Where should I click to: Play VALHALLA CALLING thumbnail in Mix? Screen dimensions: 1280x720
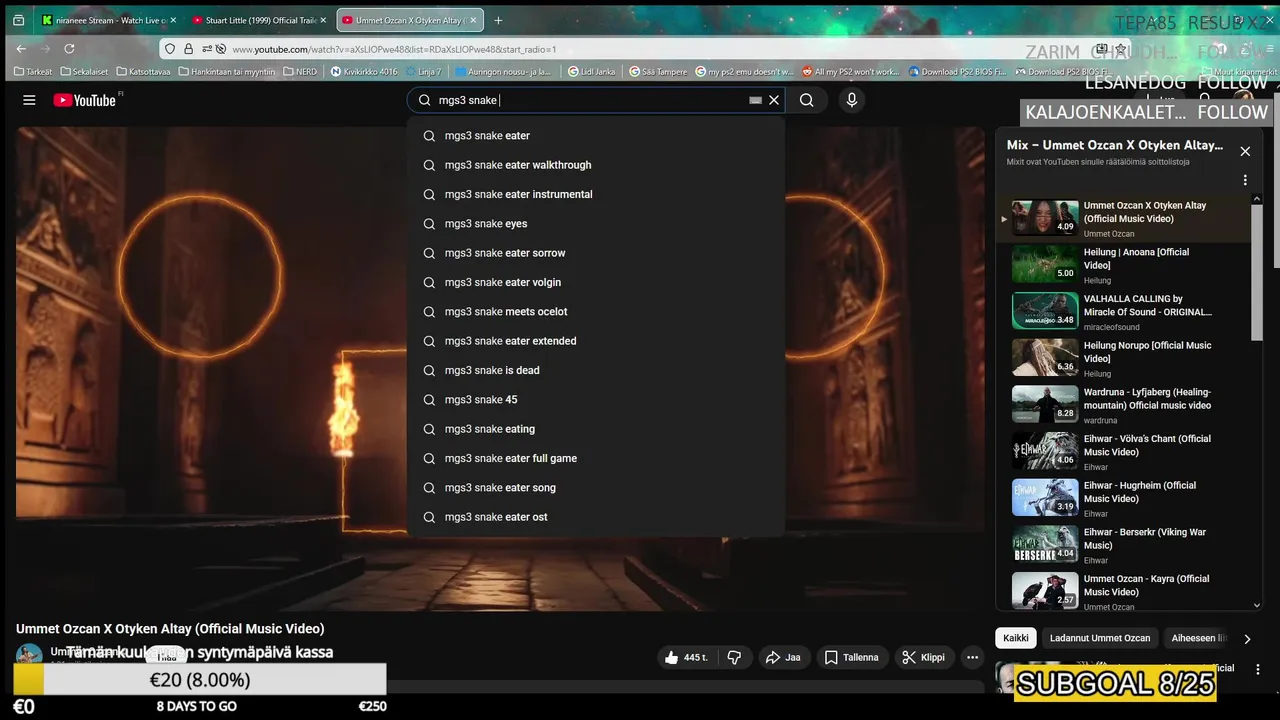1045,311
